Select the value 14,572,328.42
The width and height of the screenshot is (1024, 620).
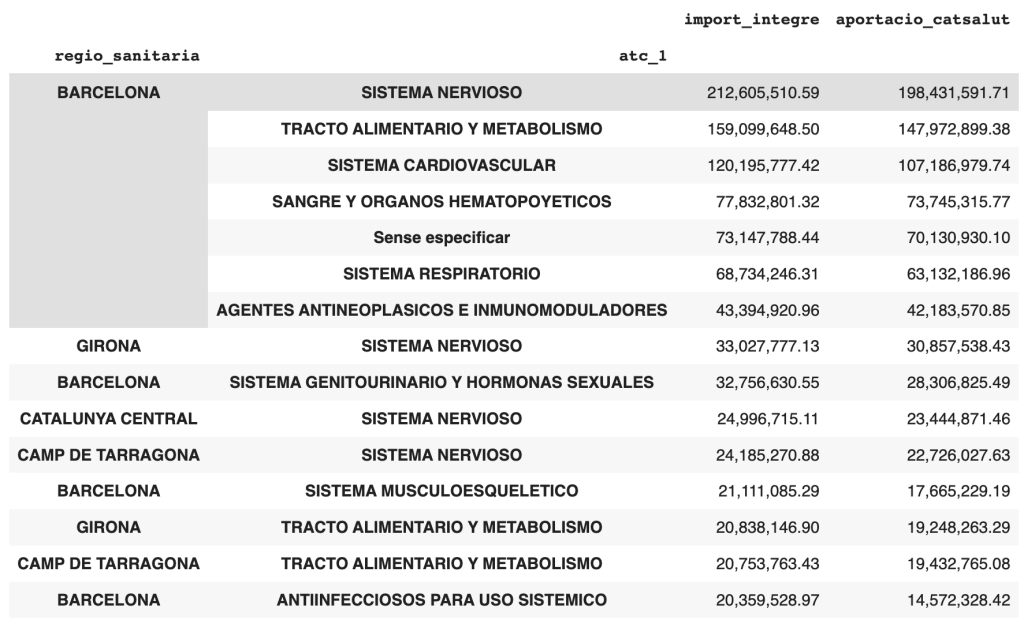pyautogui.click(x=958, y=600)
